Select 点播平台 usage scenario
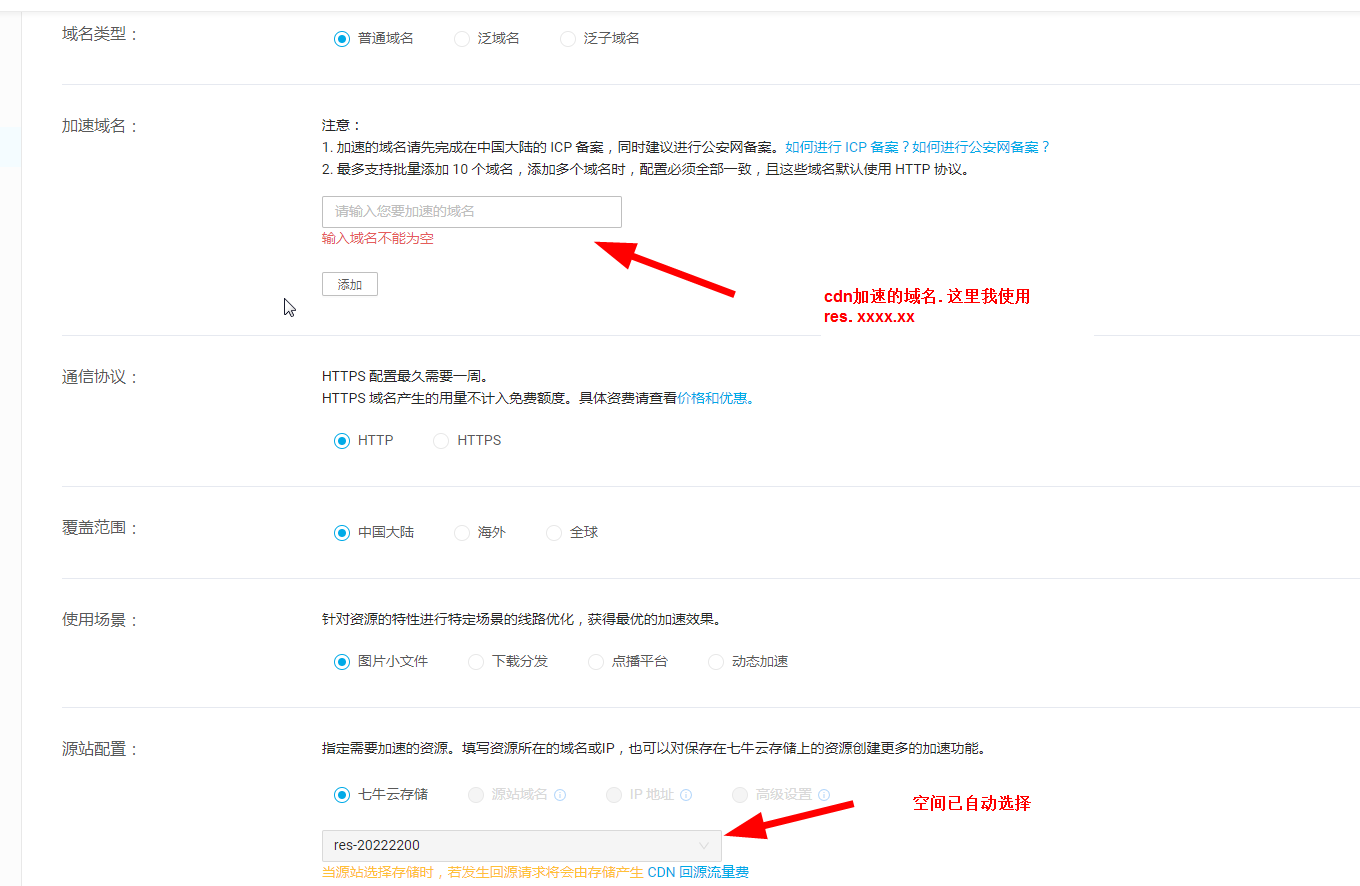Image resolution: width=1360 pixels, height=886 pixels. tap(596, 662)
